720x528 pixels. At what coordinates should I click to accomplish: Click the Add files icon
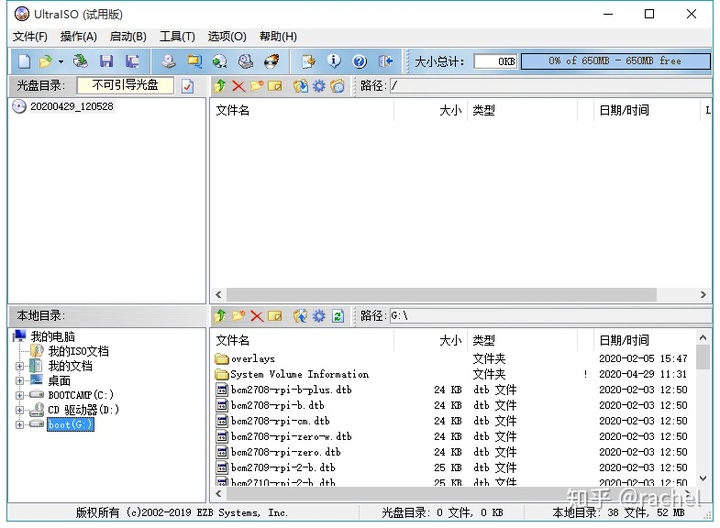click(x=309, y=61)
